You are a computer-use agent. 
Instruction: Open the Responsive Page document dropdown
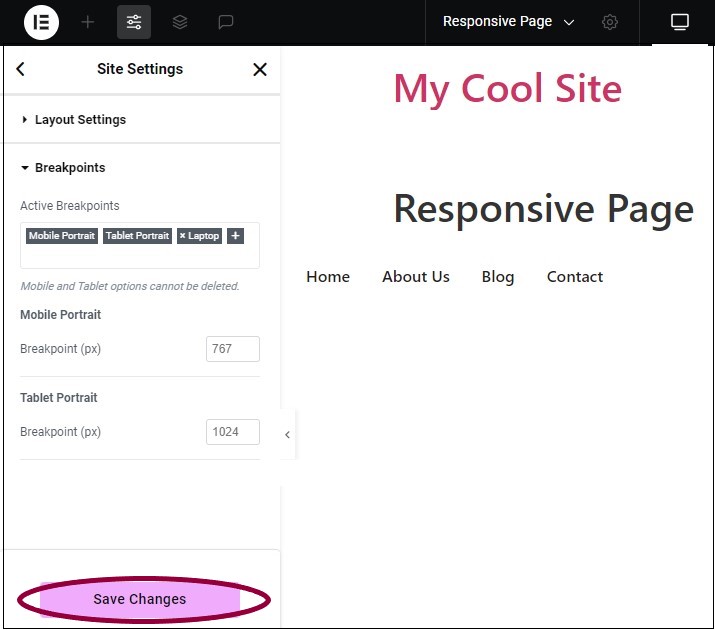[x=508, y=22]
